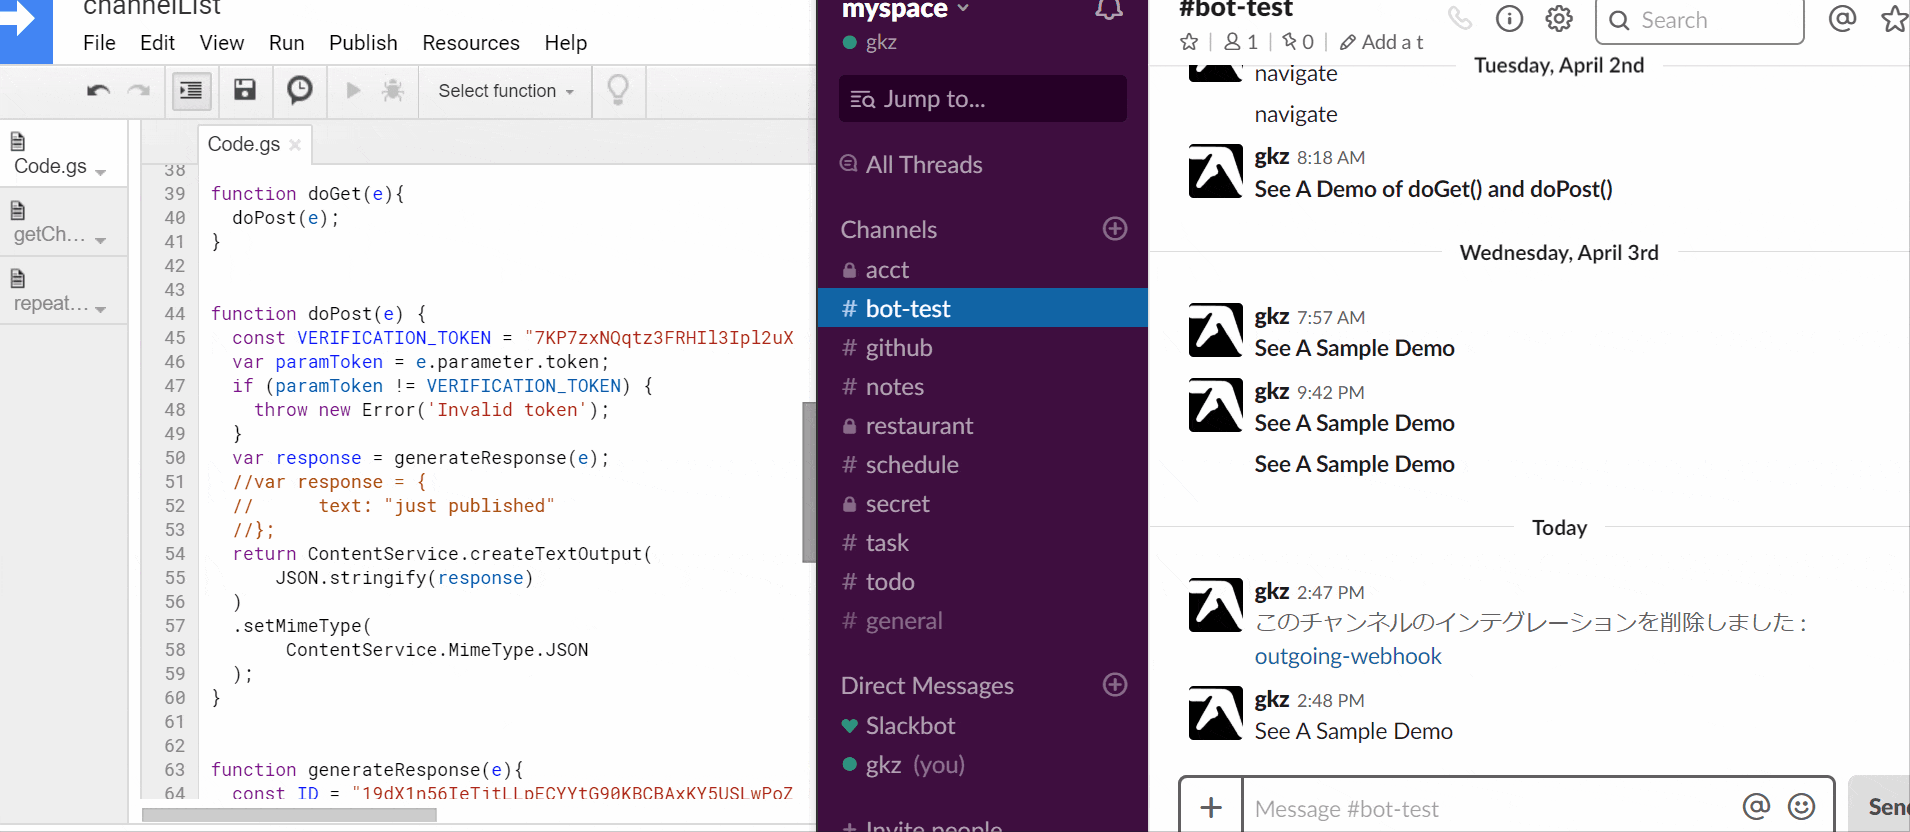This screenshot has width=1910, height=832.
Task: Save the script with floppy disk icon
Action: coord(245,90)
